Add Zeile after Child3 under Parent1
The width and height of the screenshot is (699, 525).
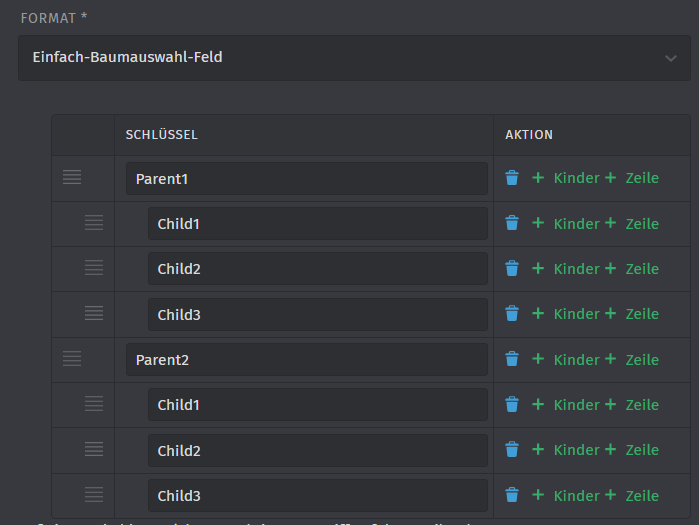pos(632,314)
